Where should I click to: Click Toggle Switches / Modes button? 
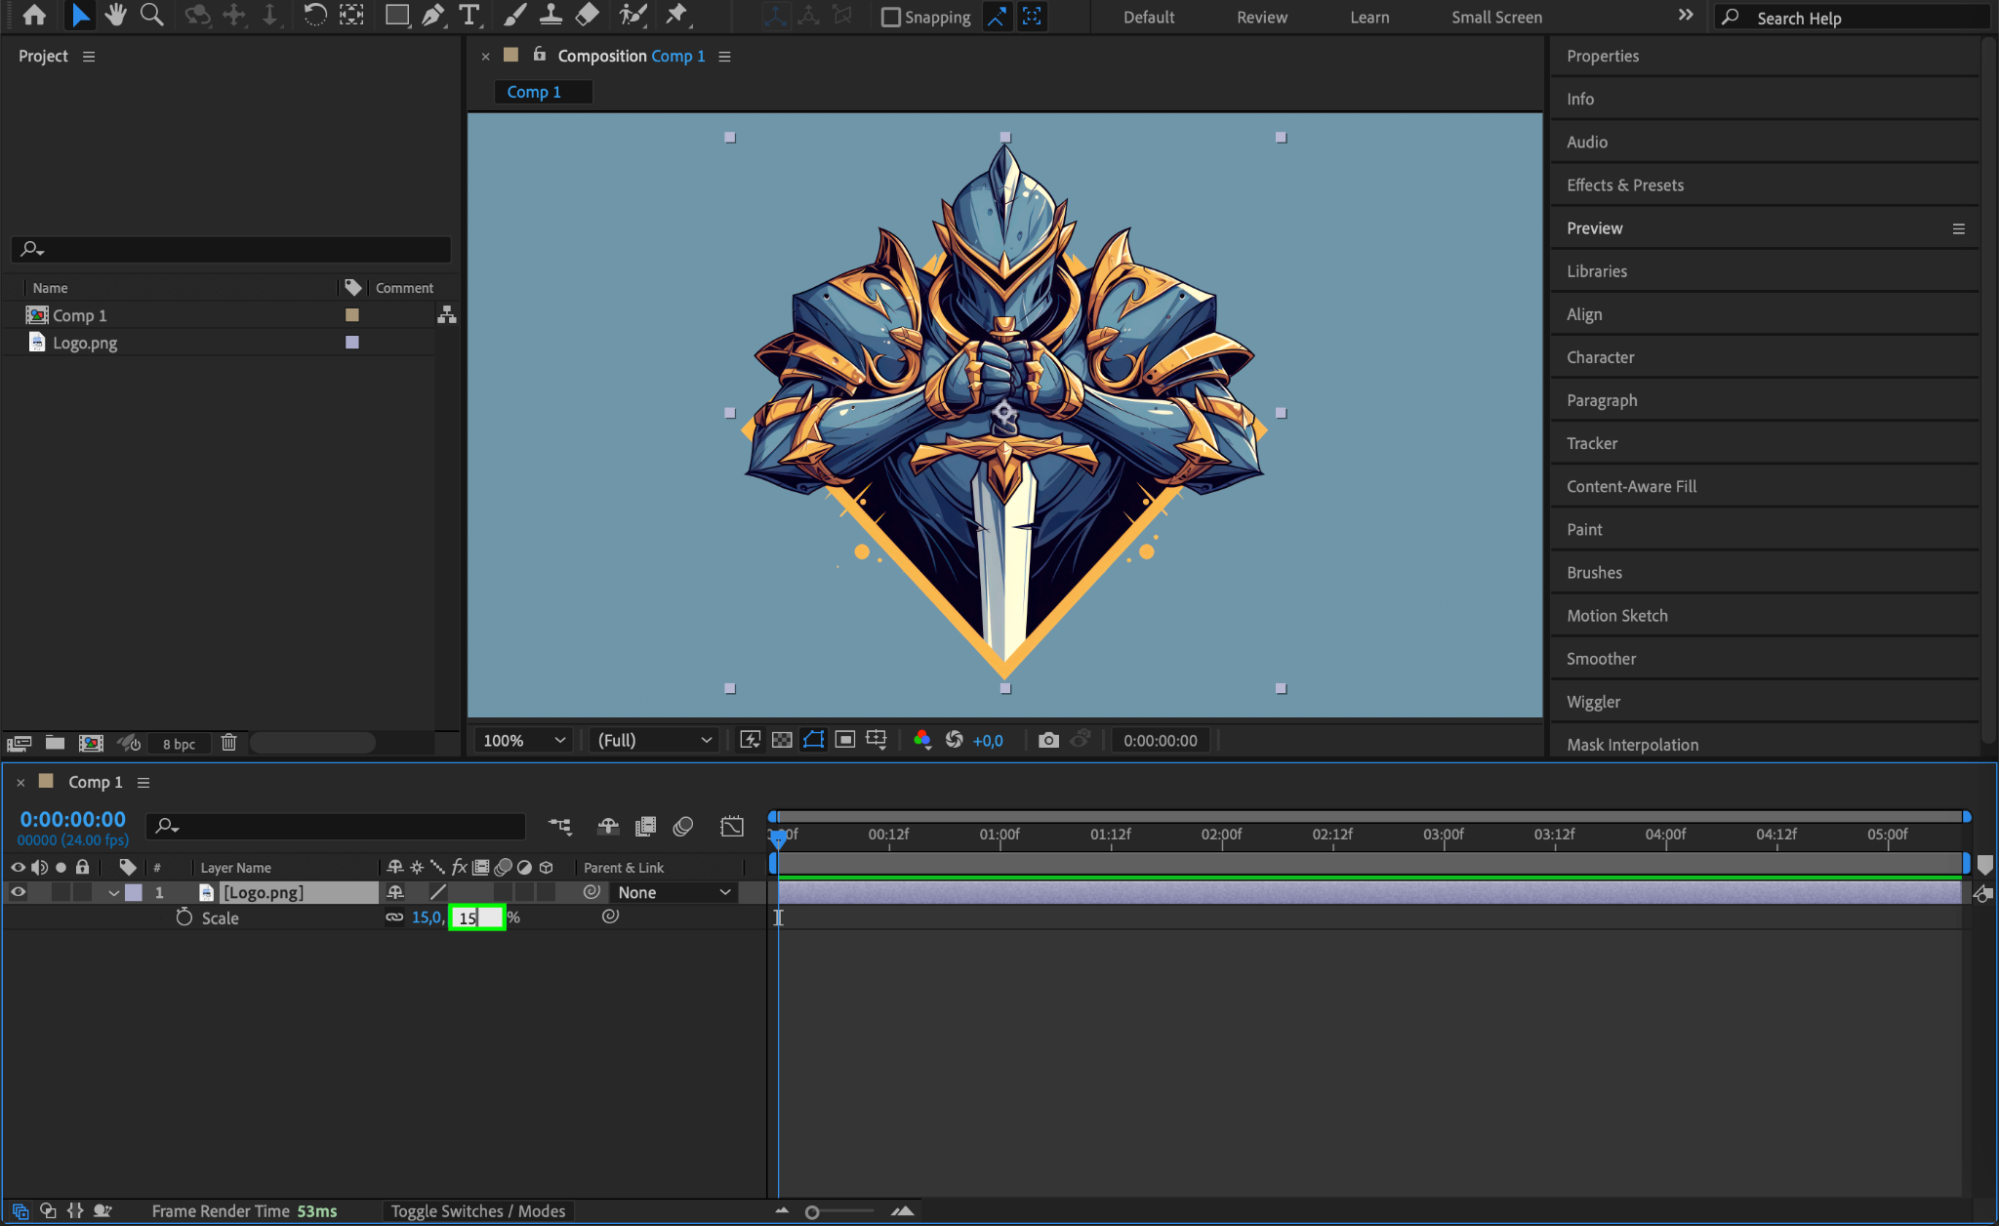pos(478,1211)
